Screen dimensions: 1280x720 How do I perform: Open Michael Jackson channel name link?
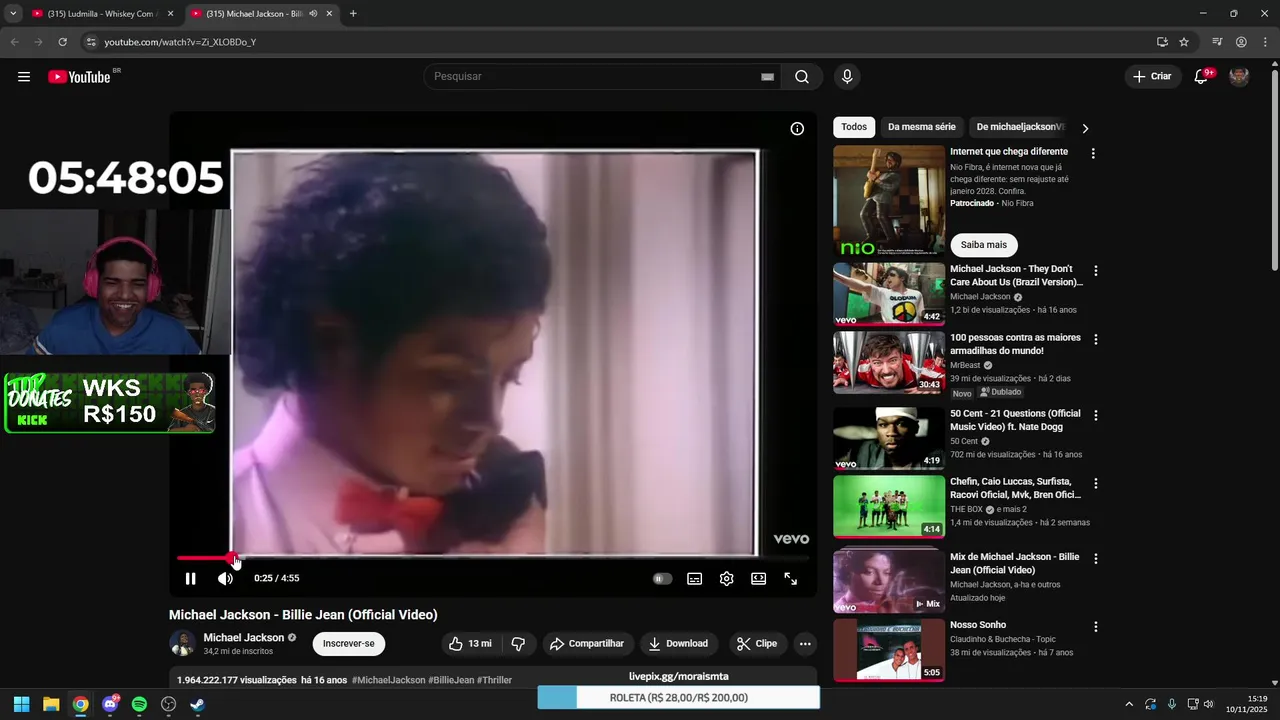point(244,637)
